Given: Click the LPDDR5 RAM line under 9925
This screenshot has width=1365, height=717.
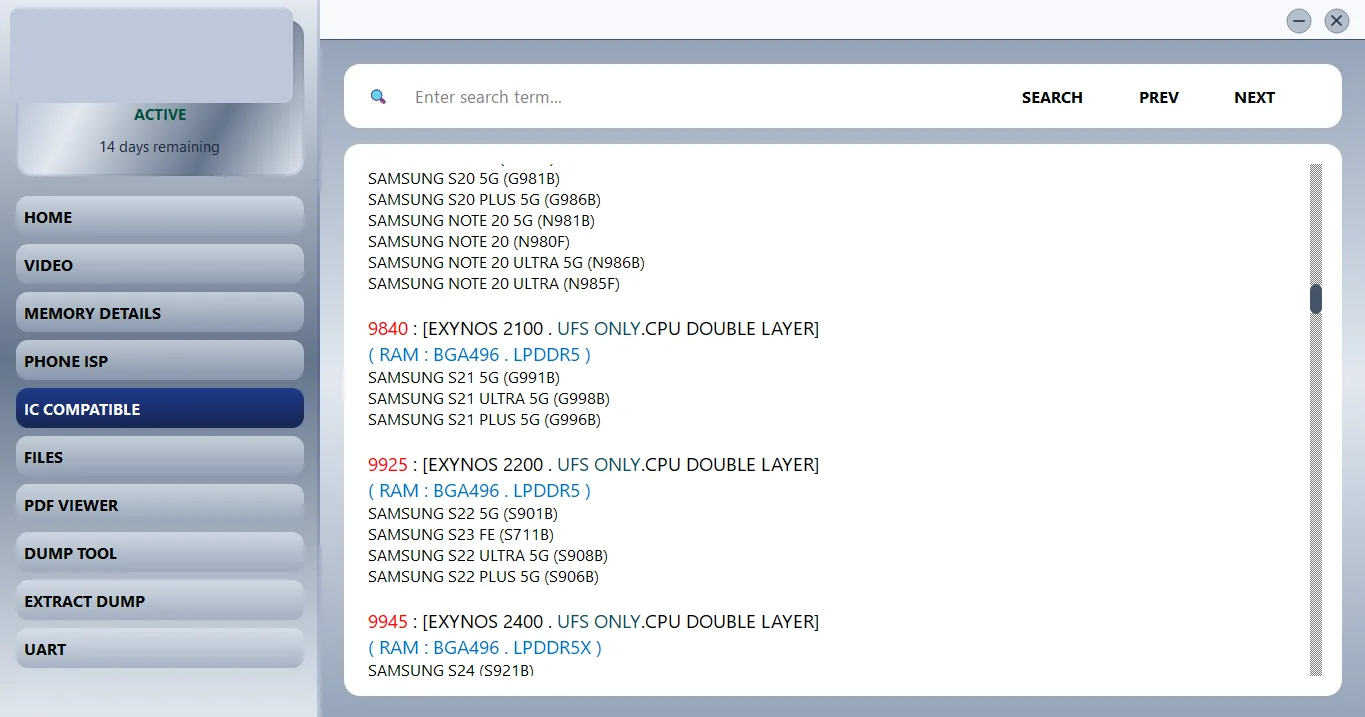Looking at the screenshot, I should click(479, 491).
